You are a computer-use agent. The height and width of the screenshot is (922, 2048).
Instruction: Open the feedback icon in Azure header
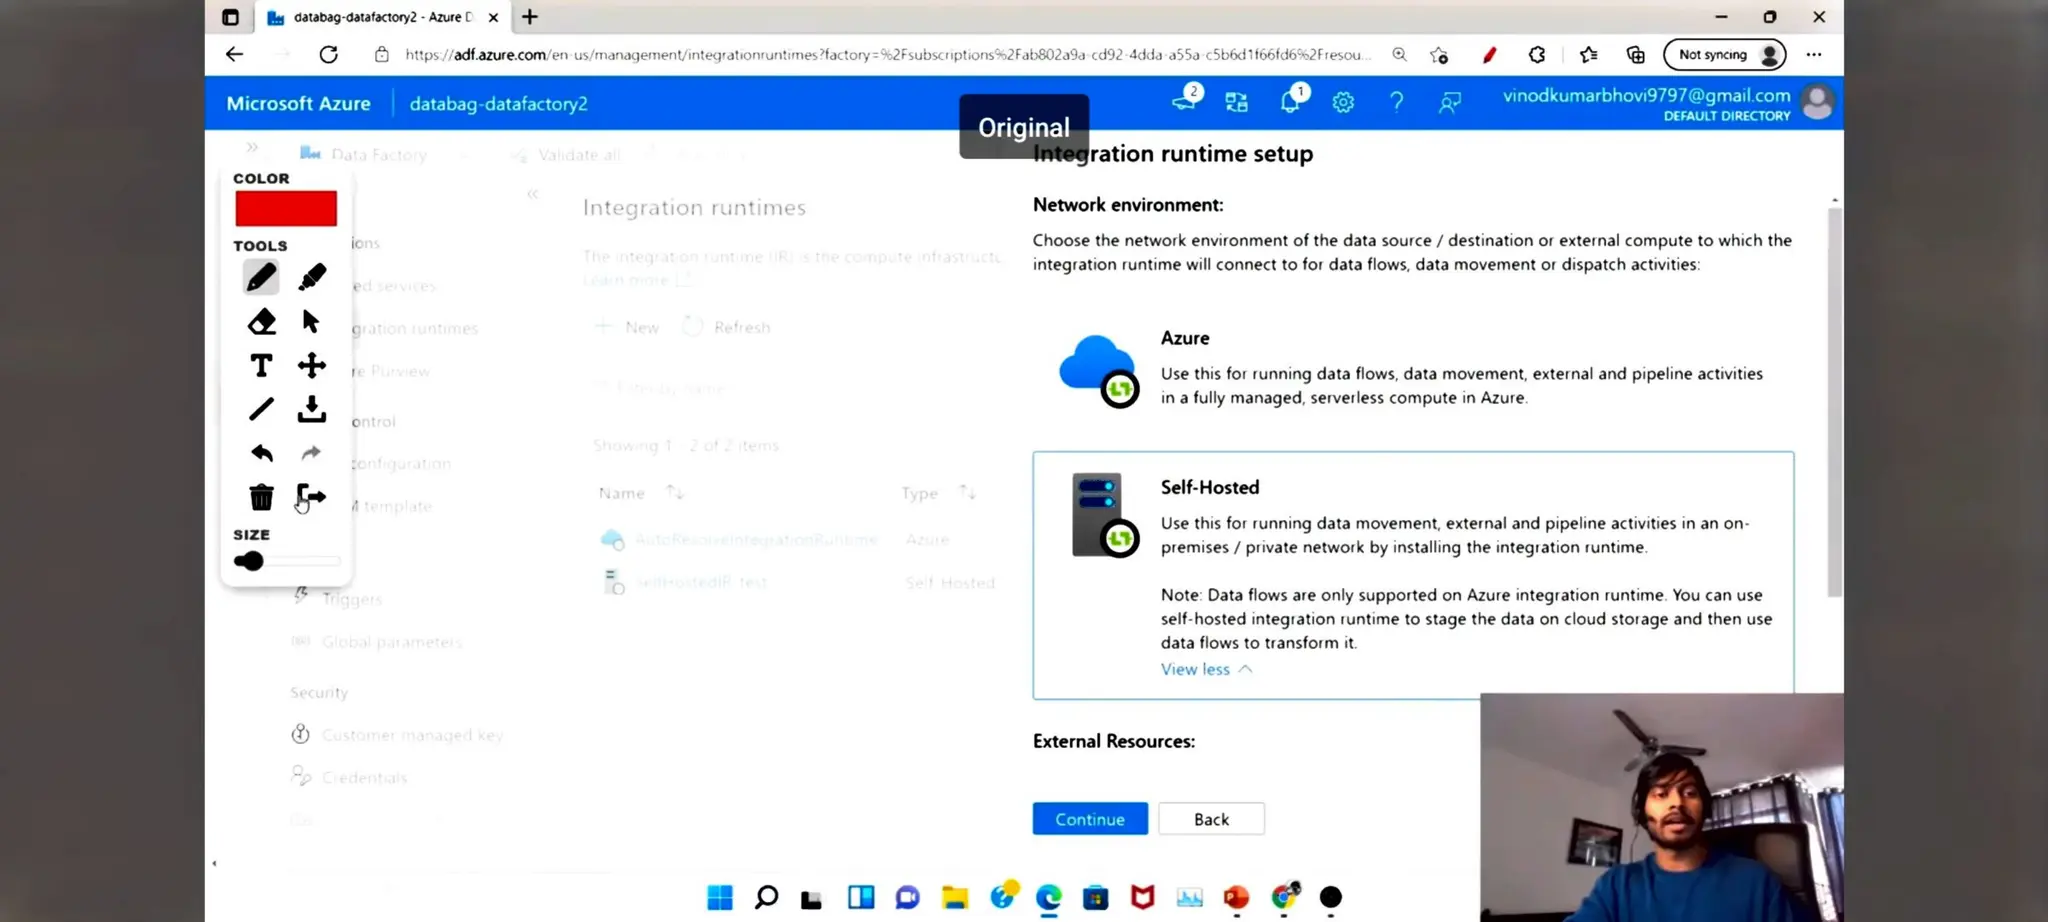(1449, 102)
